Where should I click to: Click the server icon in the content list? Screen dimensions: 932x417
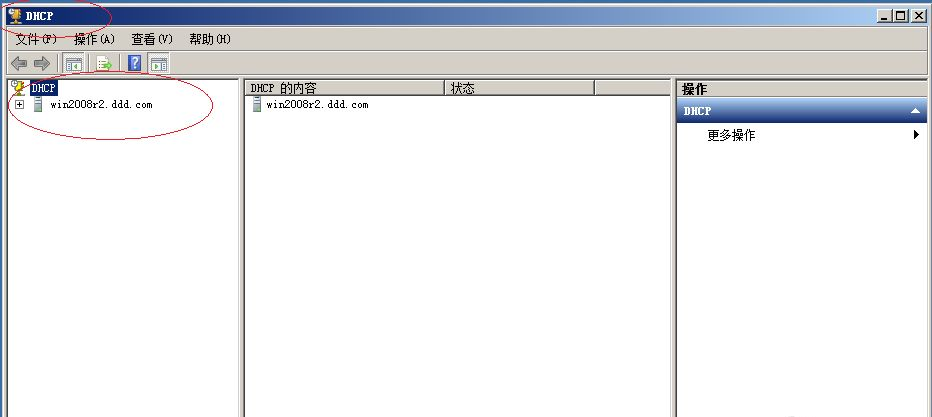257,104
